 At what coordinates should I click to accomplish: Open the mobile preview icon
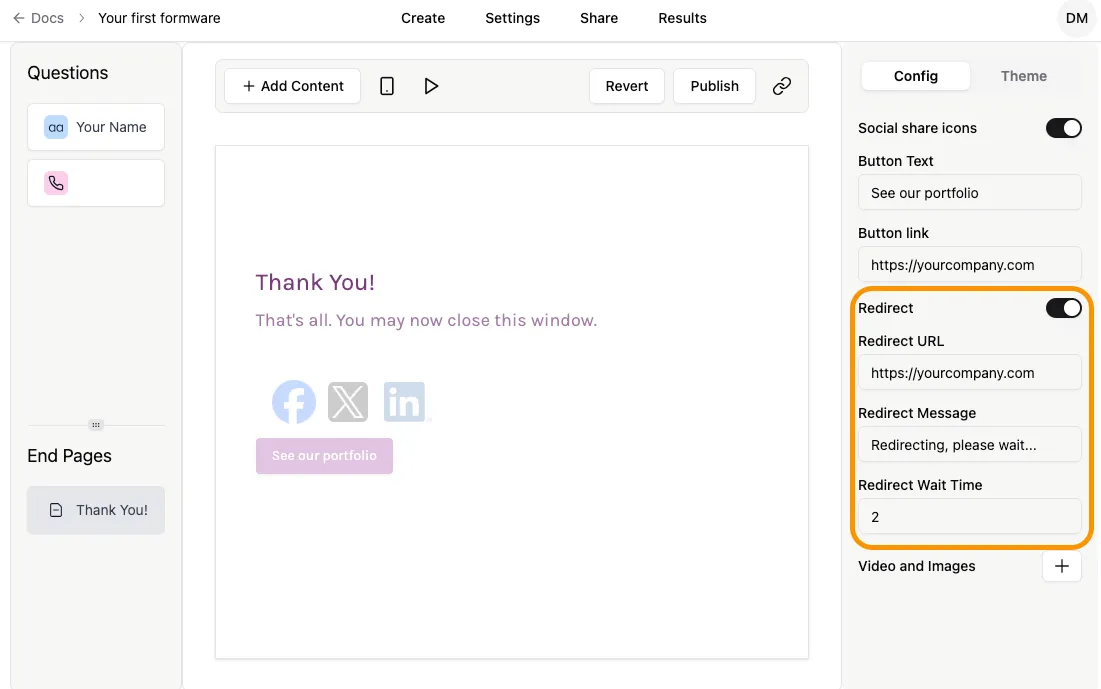[387, 86]
